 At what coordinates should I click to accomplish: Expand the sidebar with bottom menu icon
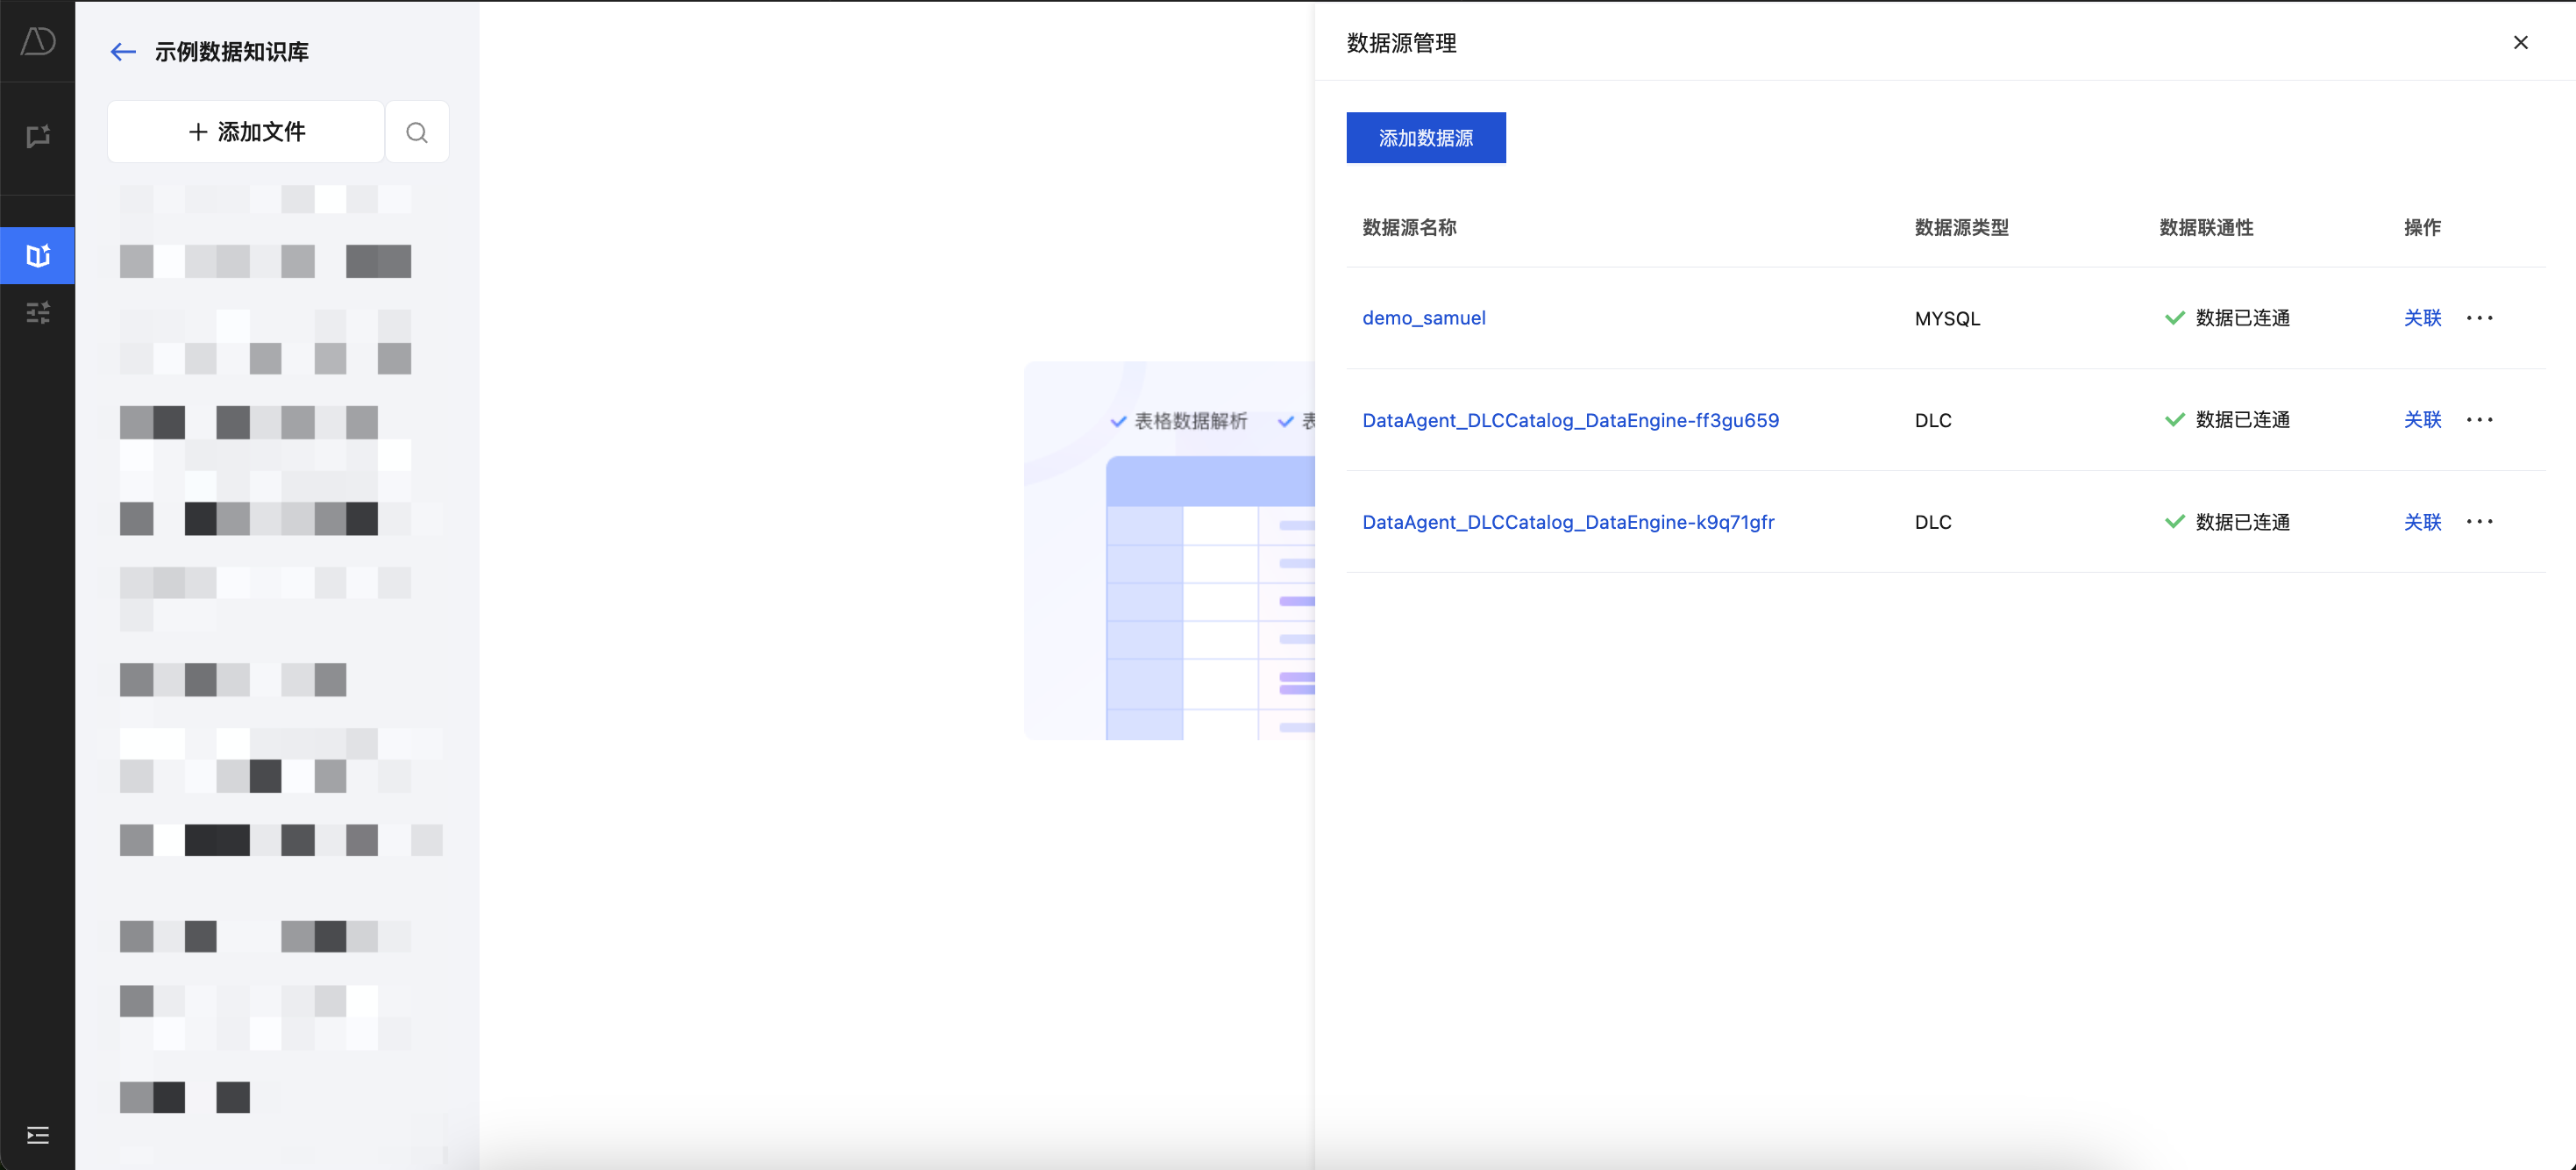point(38,1135)
